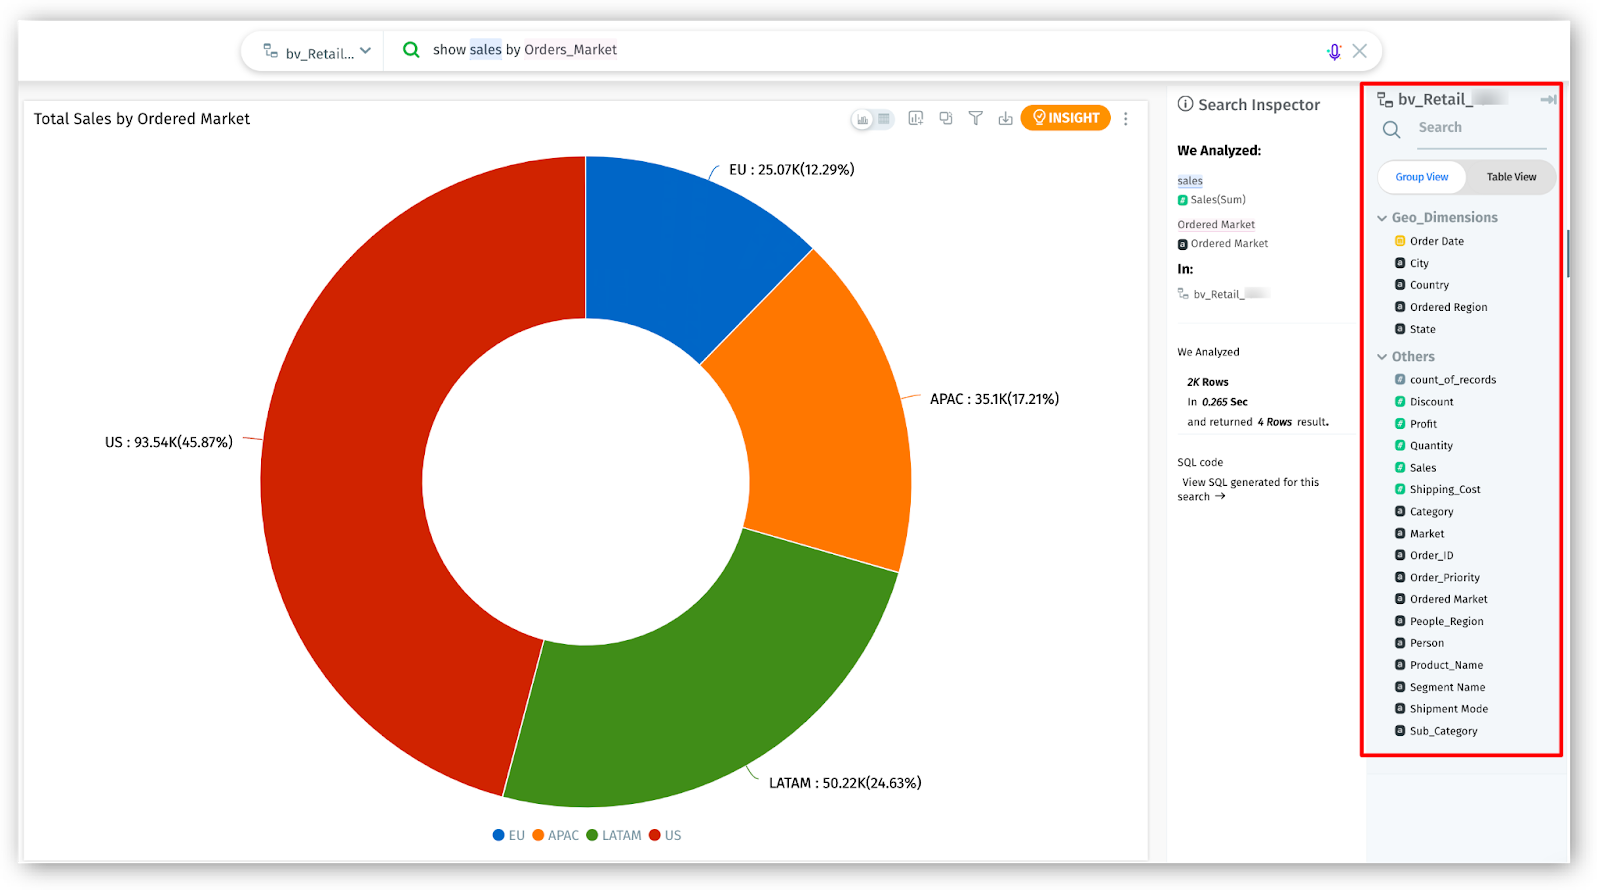Select the Category field
The width and height of the screenshot is (1600, 890).
tap(1431, 512)
